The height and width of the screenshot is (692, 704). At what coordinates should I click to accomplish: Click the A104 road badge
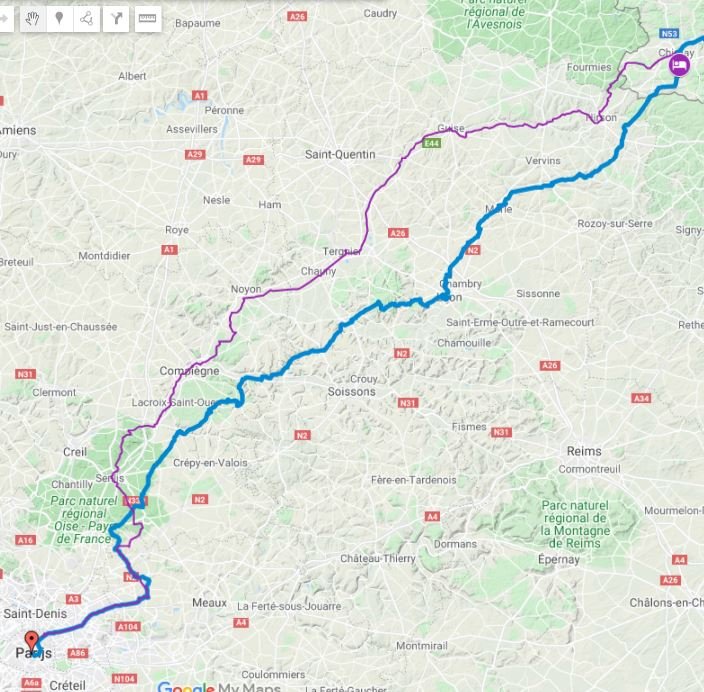(x=128, y=626)
